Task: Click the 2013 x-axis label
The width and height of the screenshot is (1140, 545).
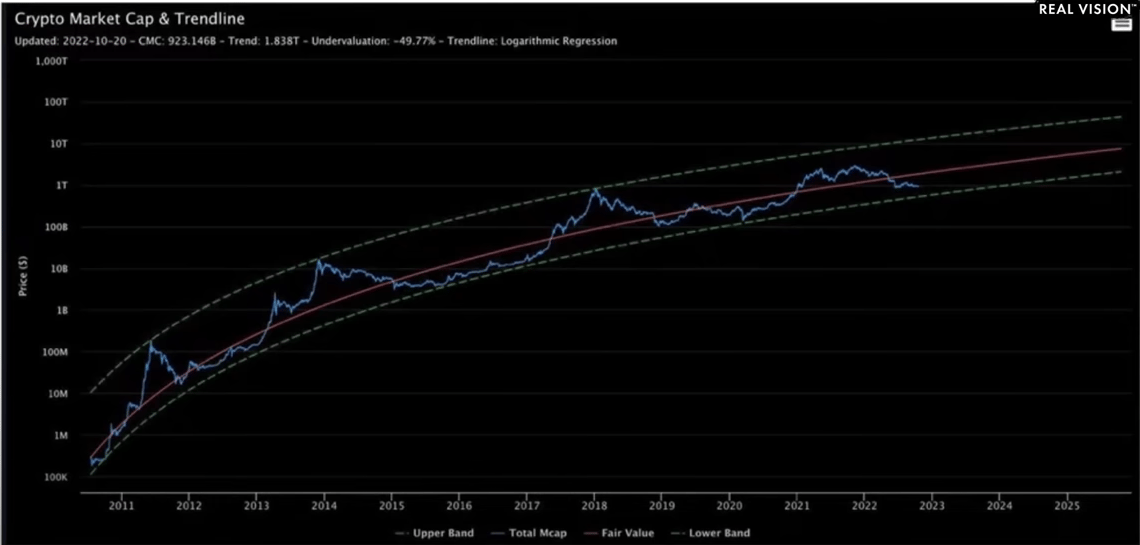Action: (x=257, y=504)
